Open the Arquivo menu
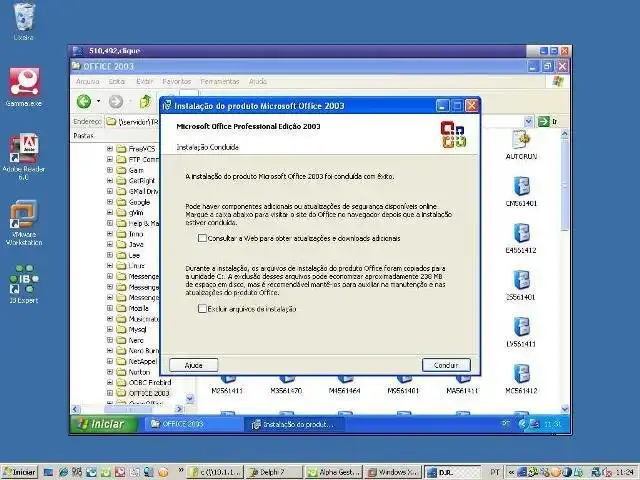 87,82
